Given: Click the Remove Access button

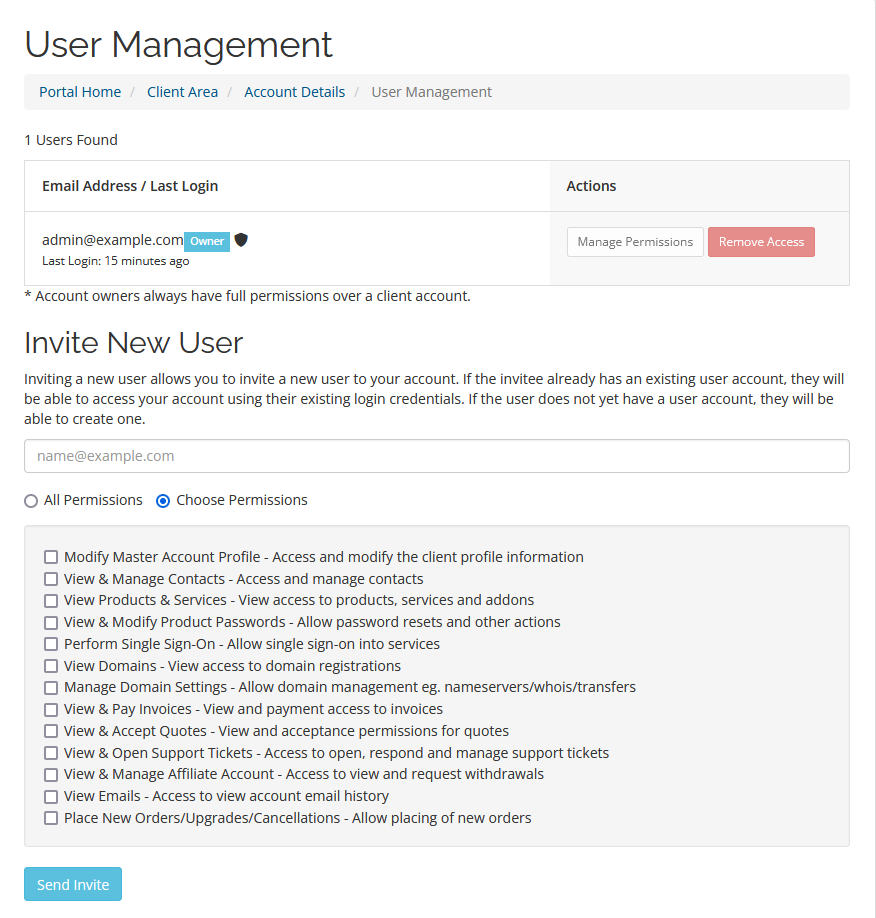Looking at the screenshot, I should coord(761,241).
